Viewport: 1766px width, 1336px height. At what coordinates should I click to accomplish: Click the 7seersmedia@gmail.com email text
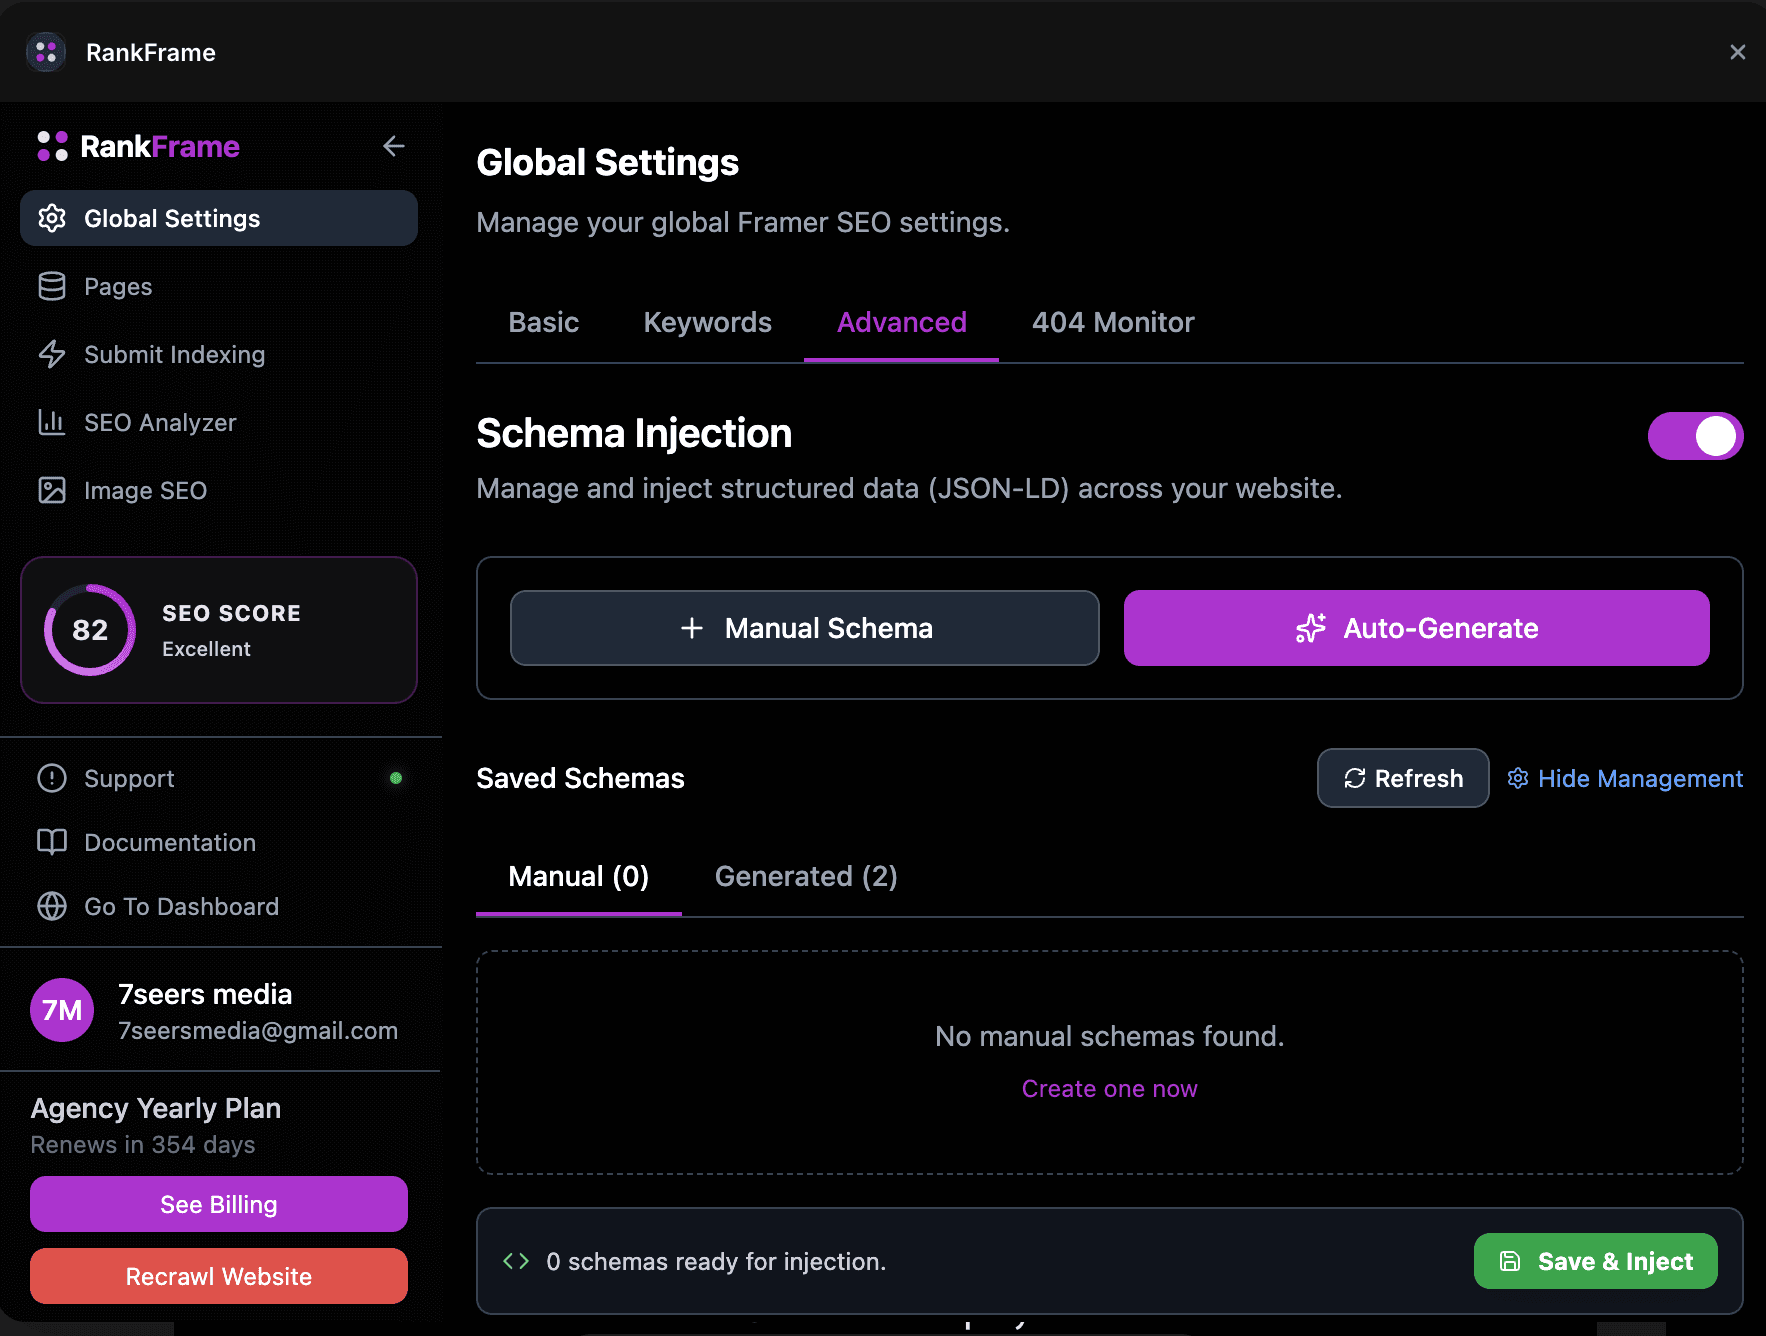click(258, 1031)
